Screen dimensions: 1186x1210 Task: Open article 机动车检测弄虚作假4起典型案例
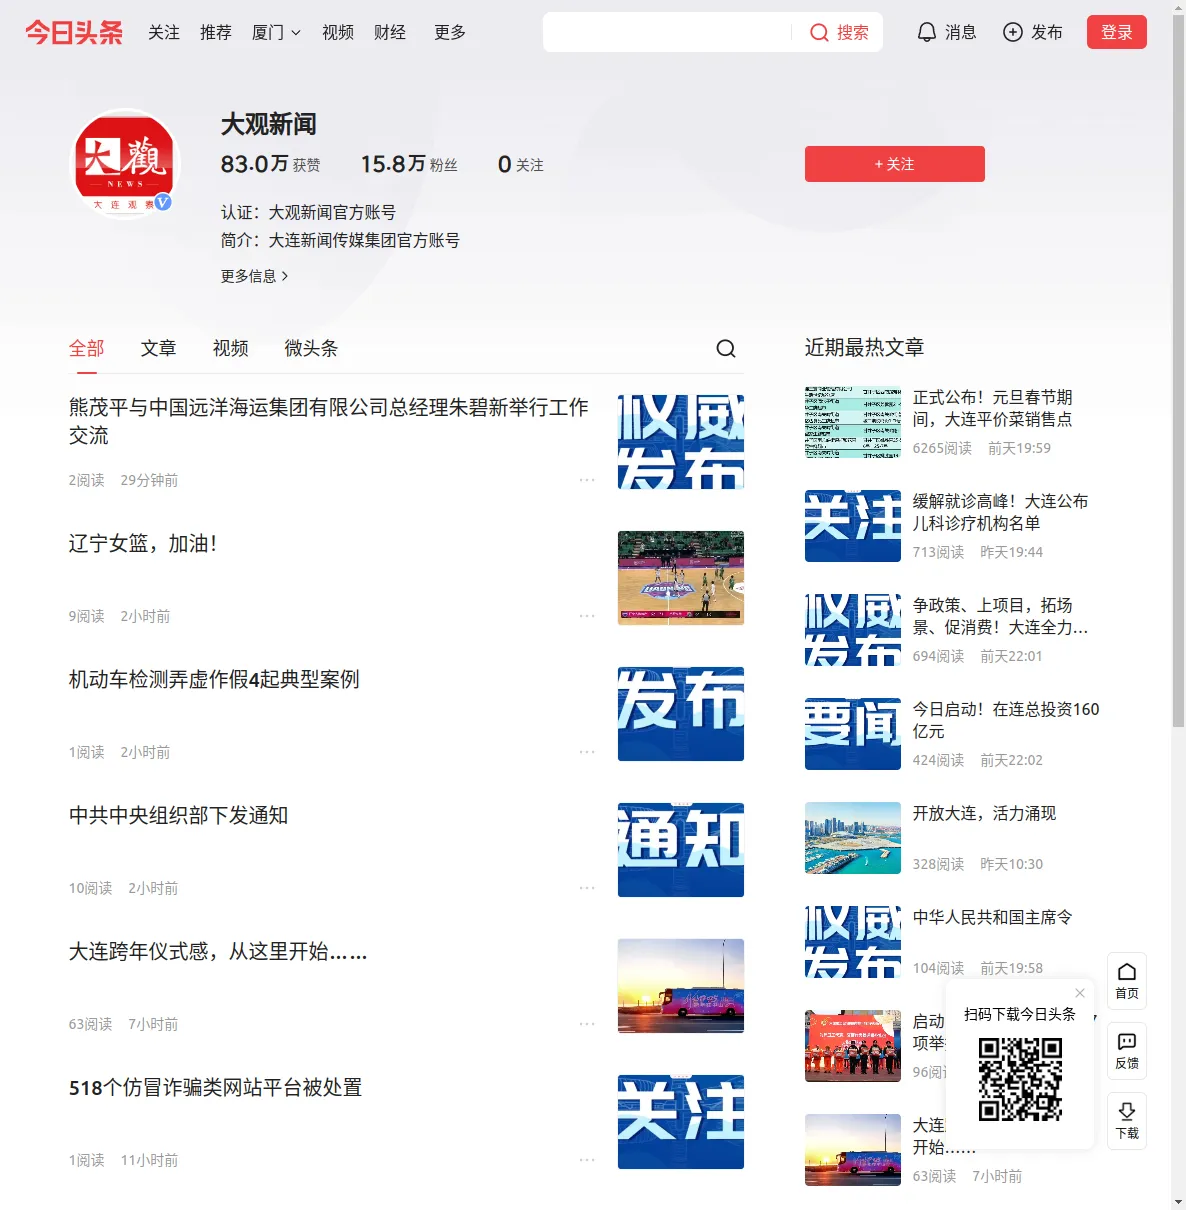tap(214, 680)
